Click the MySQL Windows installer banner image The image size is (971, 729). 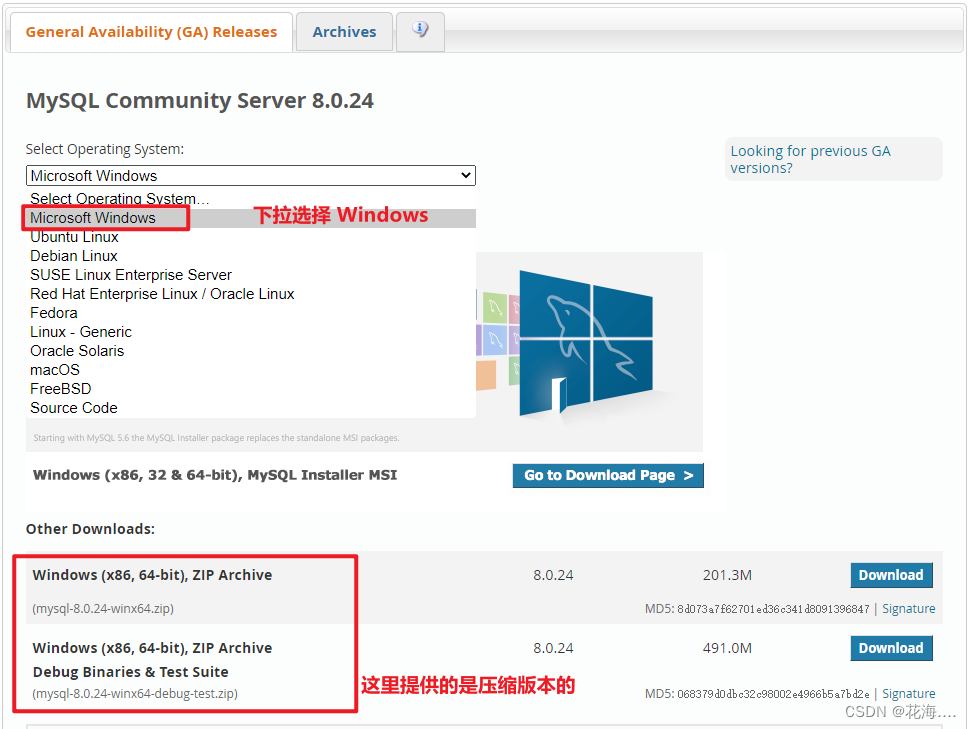(x=589, y=351)
